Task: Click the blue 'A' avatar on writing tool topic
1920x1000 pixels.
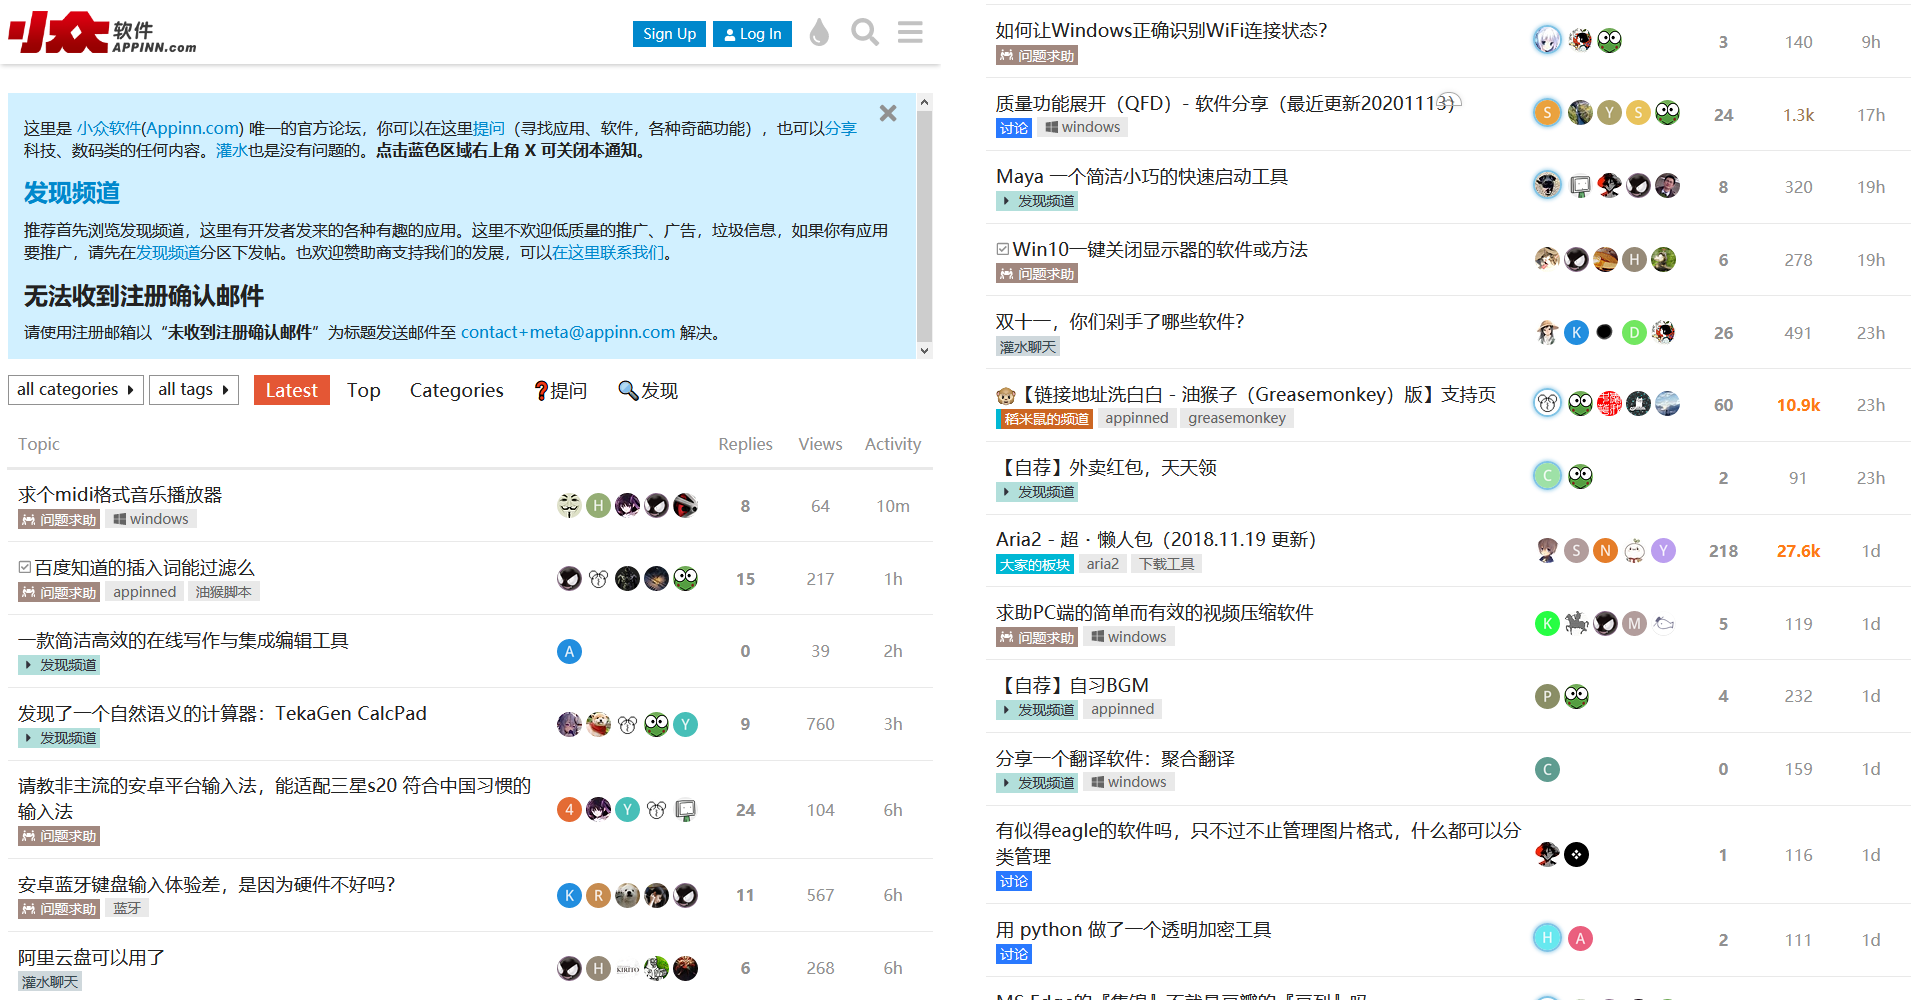Action: tap(569, 652)
